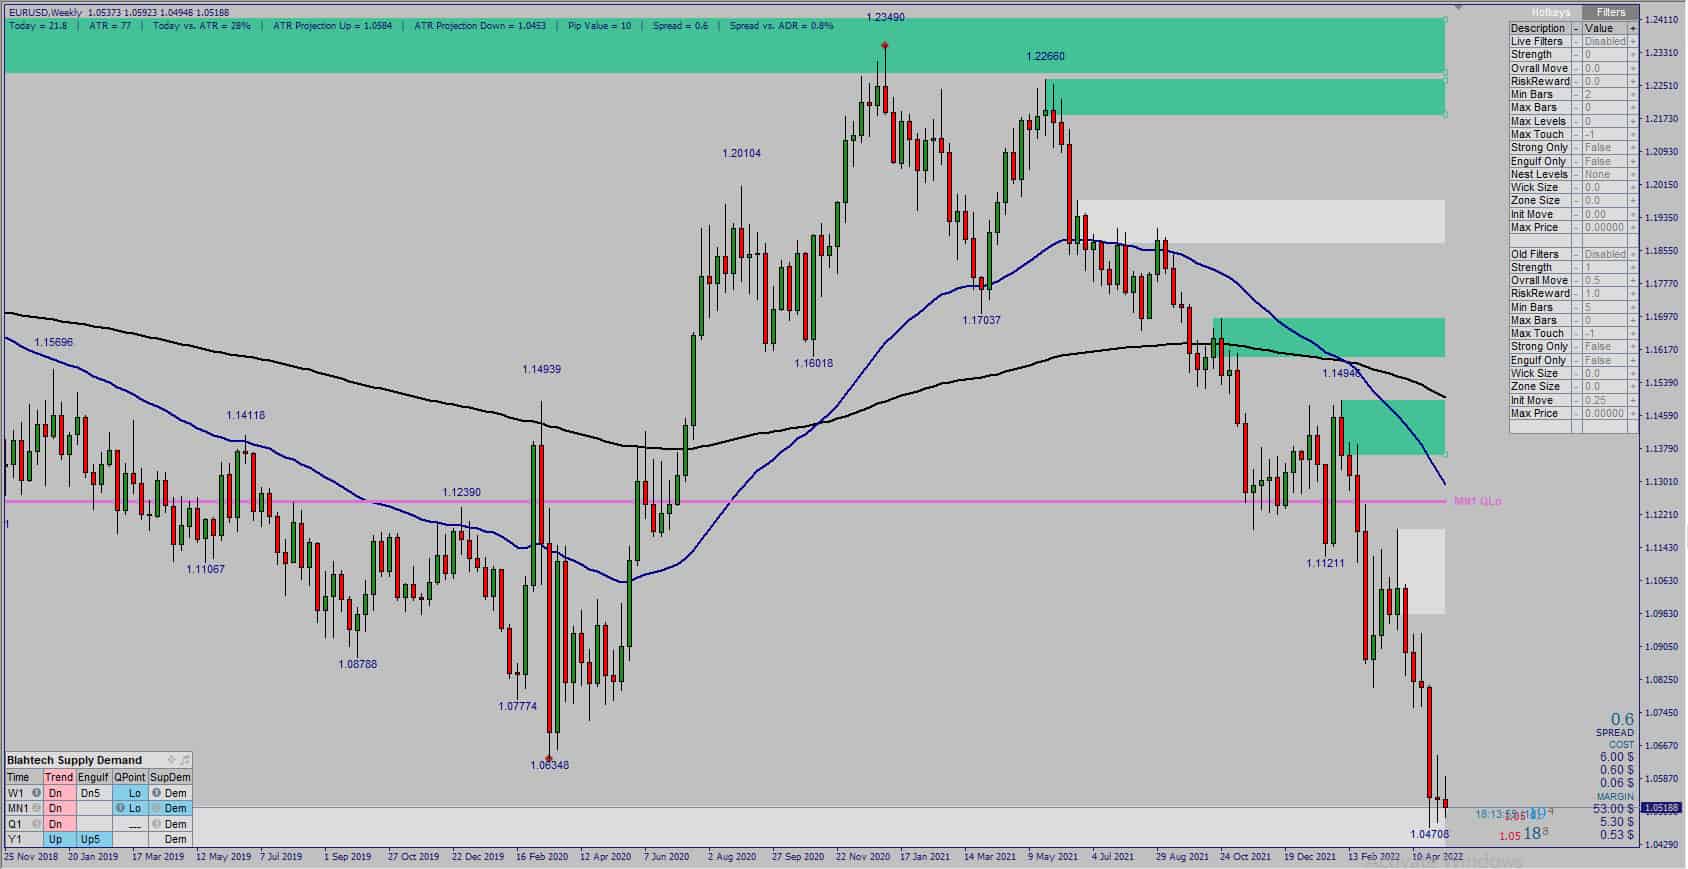Click the 1.14939 swing high label

click(541, 369)
